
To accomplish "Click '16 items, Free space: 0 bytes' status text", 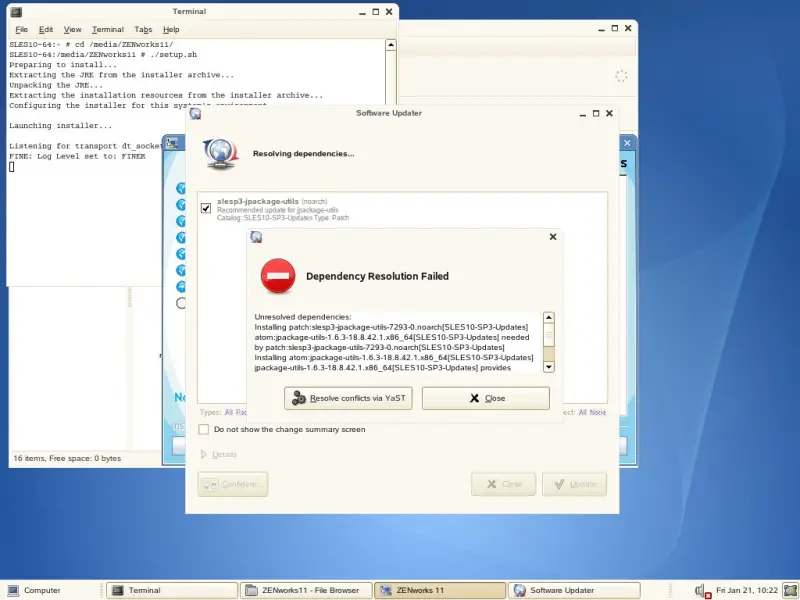I will point(67,458).
